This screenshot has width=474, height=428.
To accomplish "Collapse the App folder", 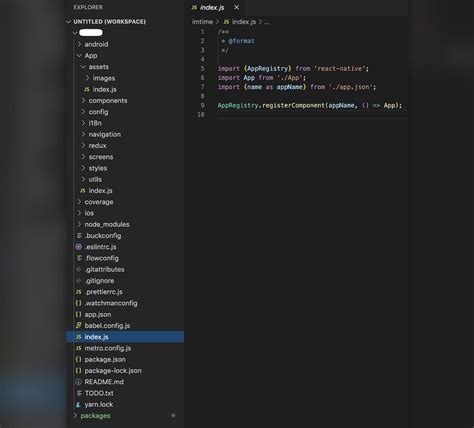I will [91, 55].
